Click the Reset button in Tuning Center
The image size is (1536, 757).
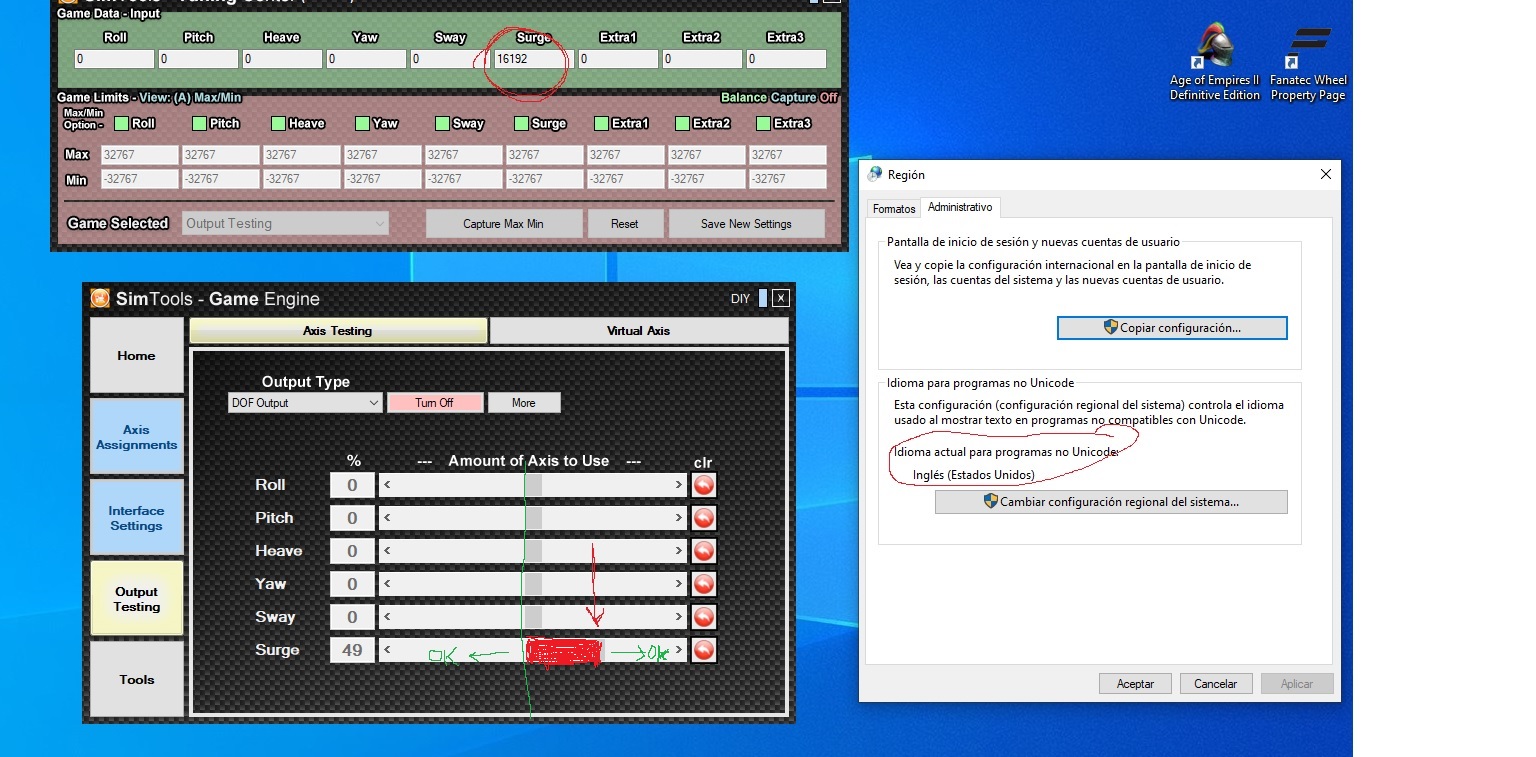coord(625,224)
